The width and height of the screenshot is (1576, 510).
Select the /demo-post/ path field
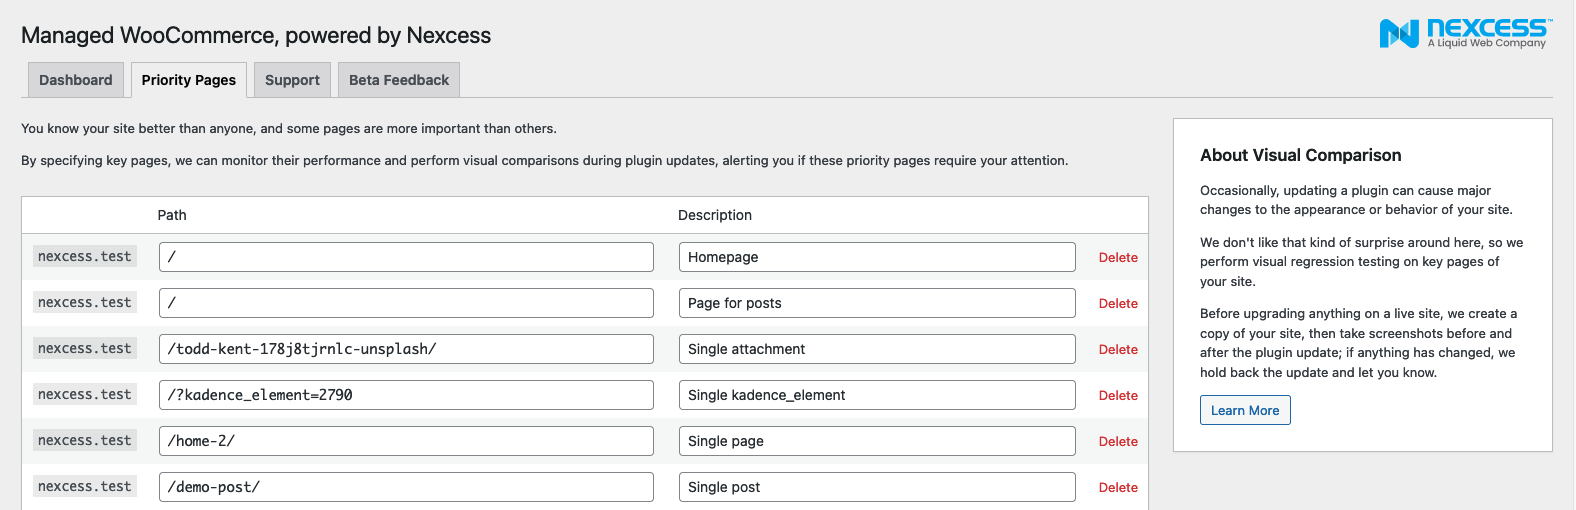point(405,487)
